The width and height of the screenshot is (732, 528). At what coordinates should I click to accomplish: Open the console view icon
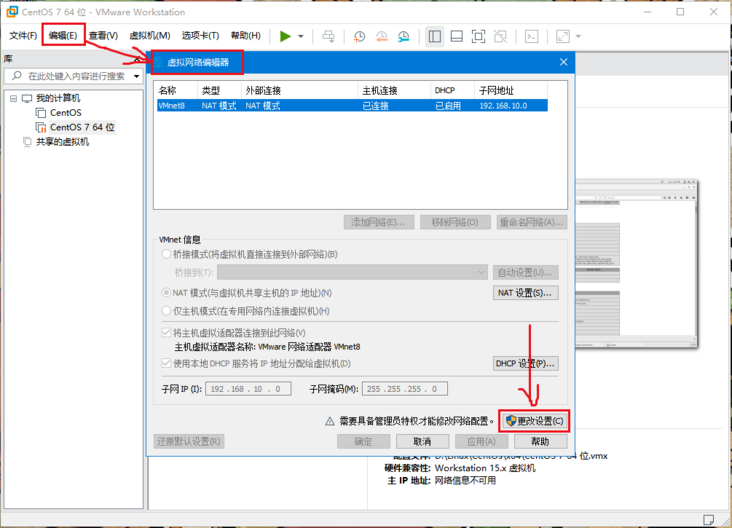532,36
